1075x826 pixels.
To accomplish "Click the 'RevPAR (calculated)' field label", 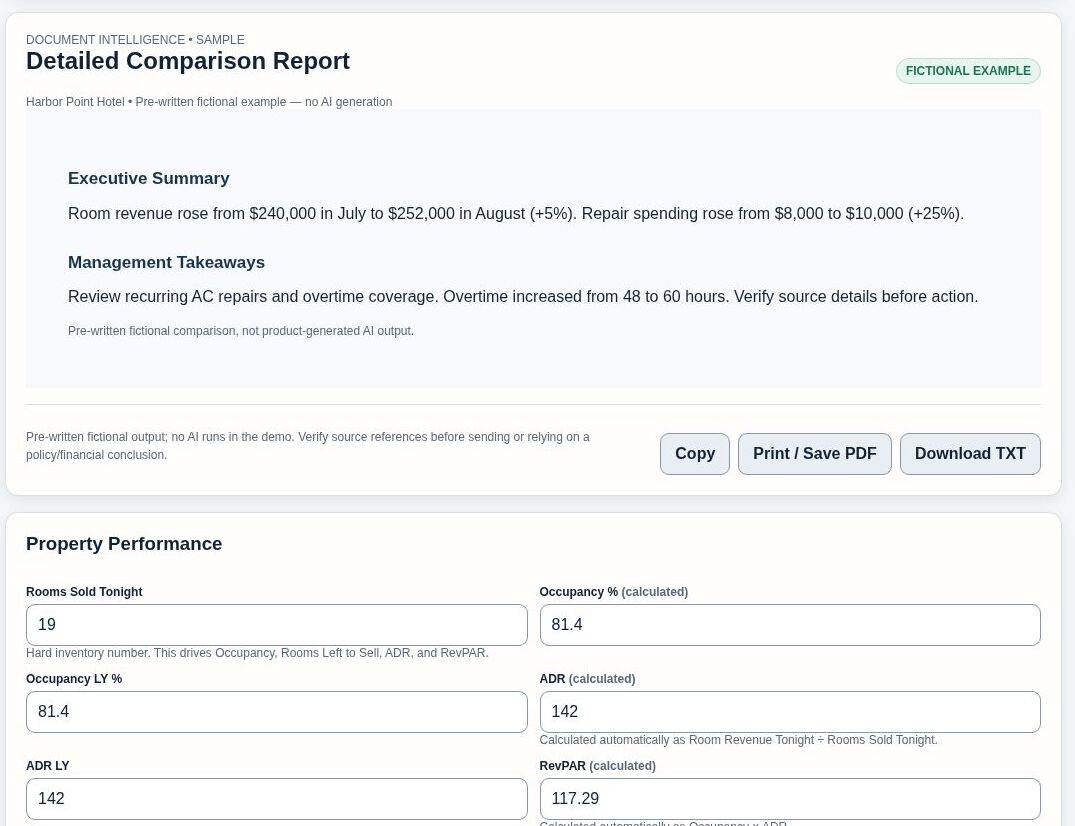I will coord(598,766).
